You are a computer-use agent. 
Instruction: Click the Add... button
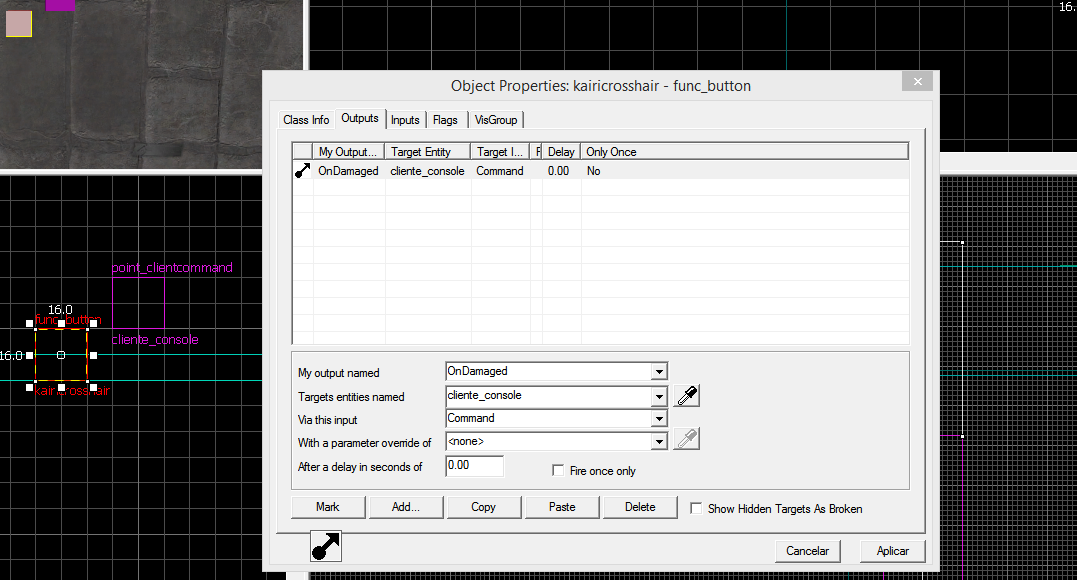click(x=406, y=507)
